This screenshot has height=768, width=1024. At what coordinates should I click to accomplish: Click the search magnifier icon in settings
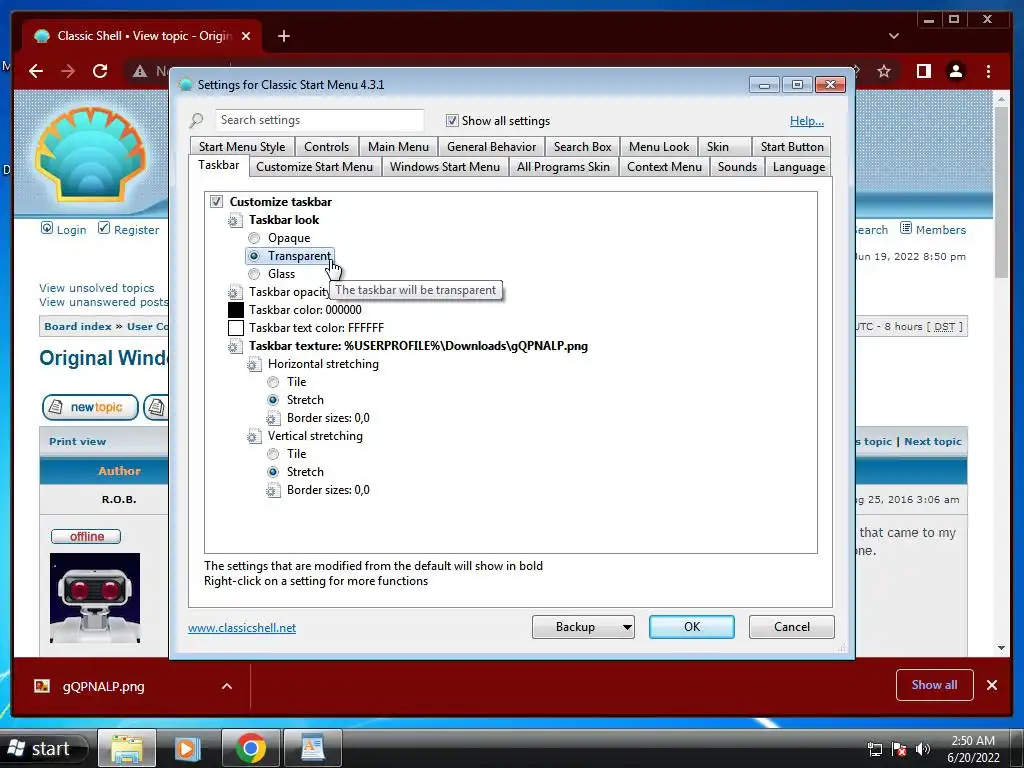pyautogui.click(x=197, y=121)
